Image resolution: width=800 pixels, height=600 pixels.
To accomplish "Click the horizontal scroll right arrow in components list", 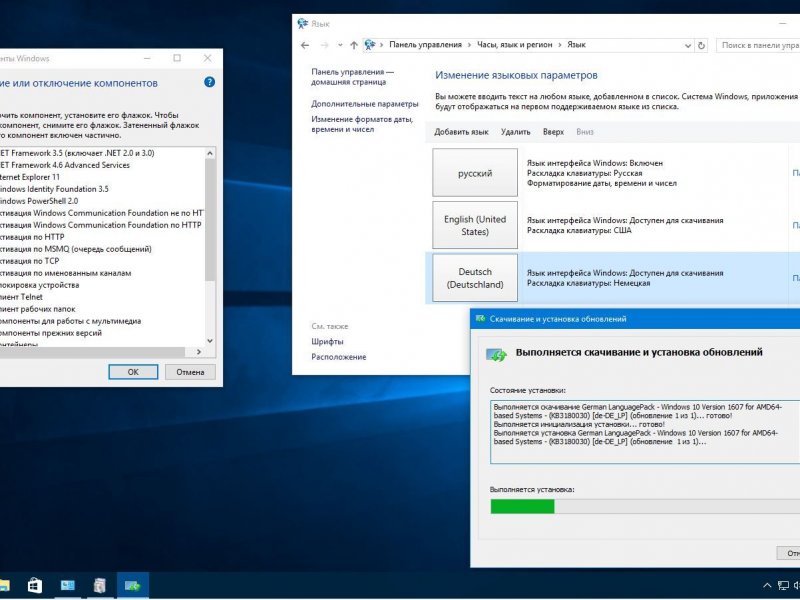I will pyautogui.click(x=199, y=352).
